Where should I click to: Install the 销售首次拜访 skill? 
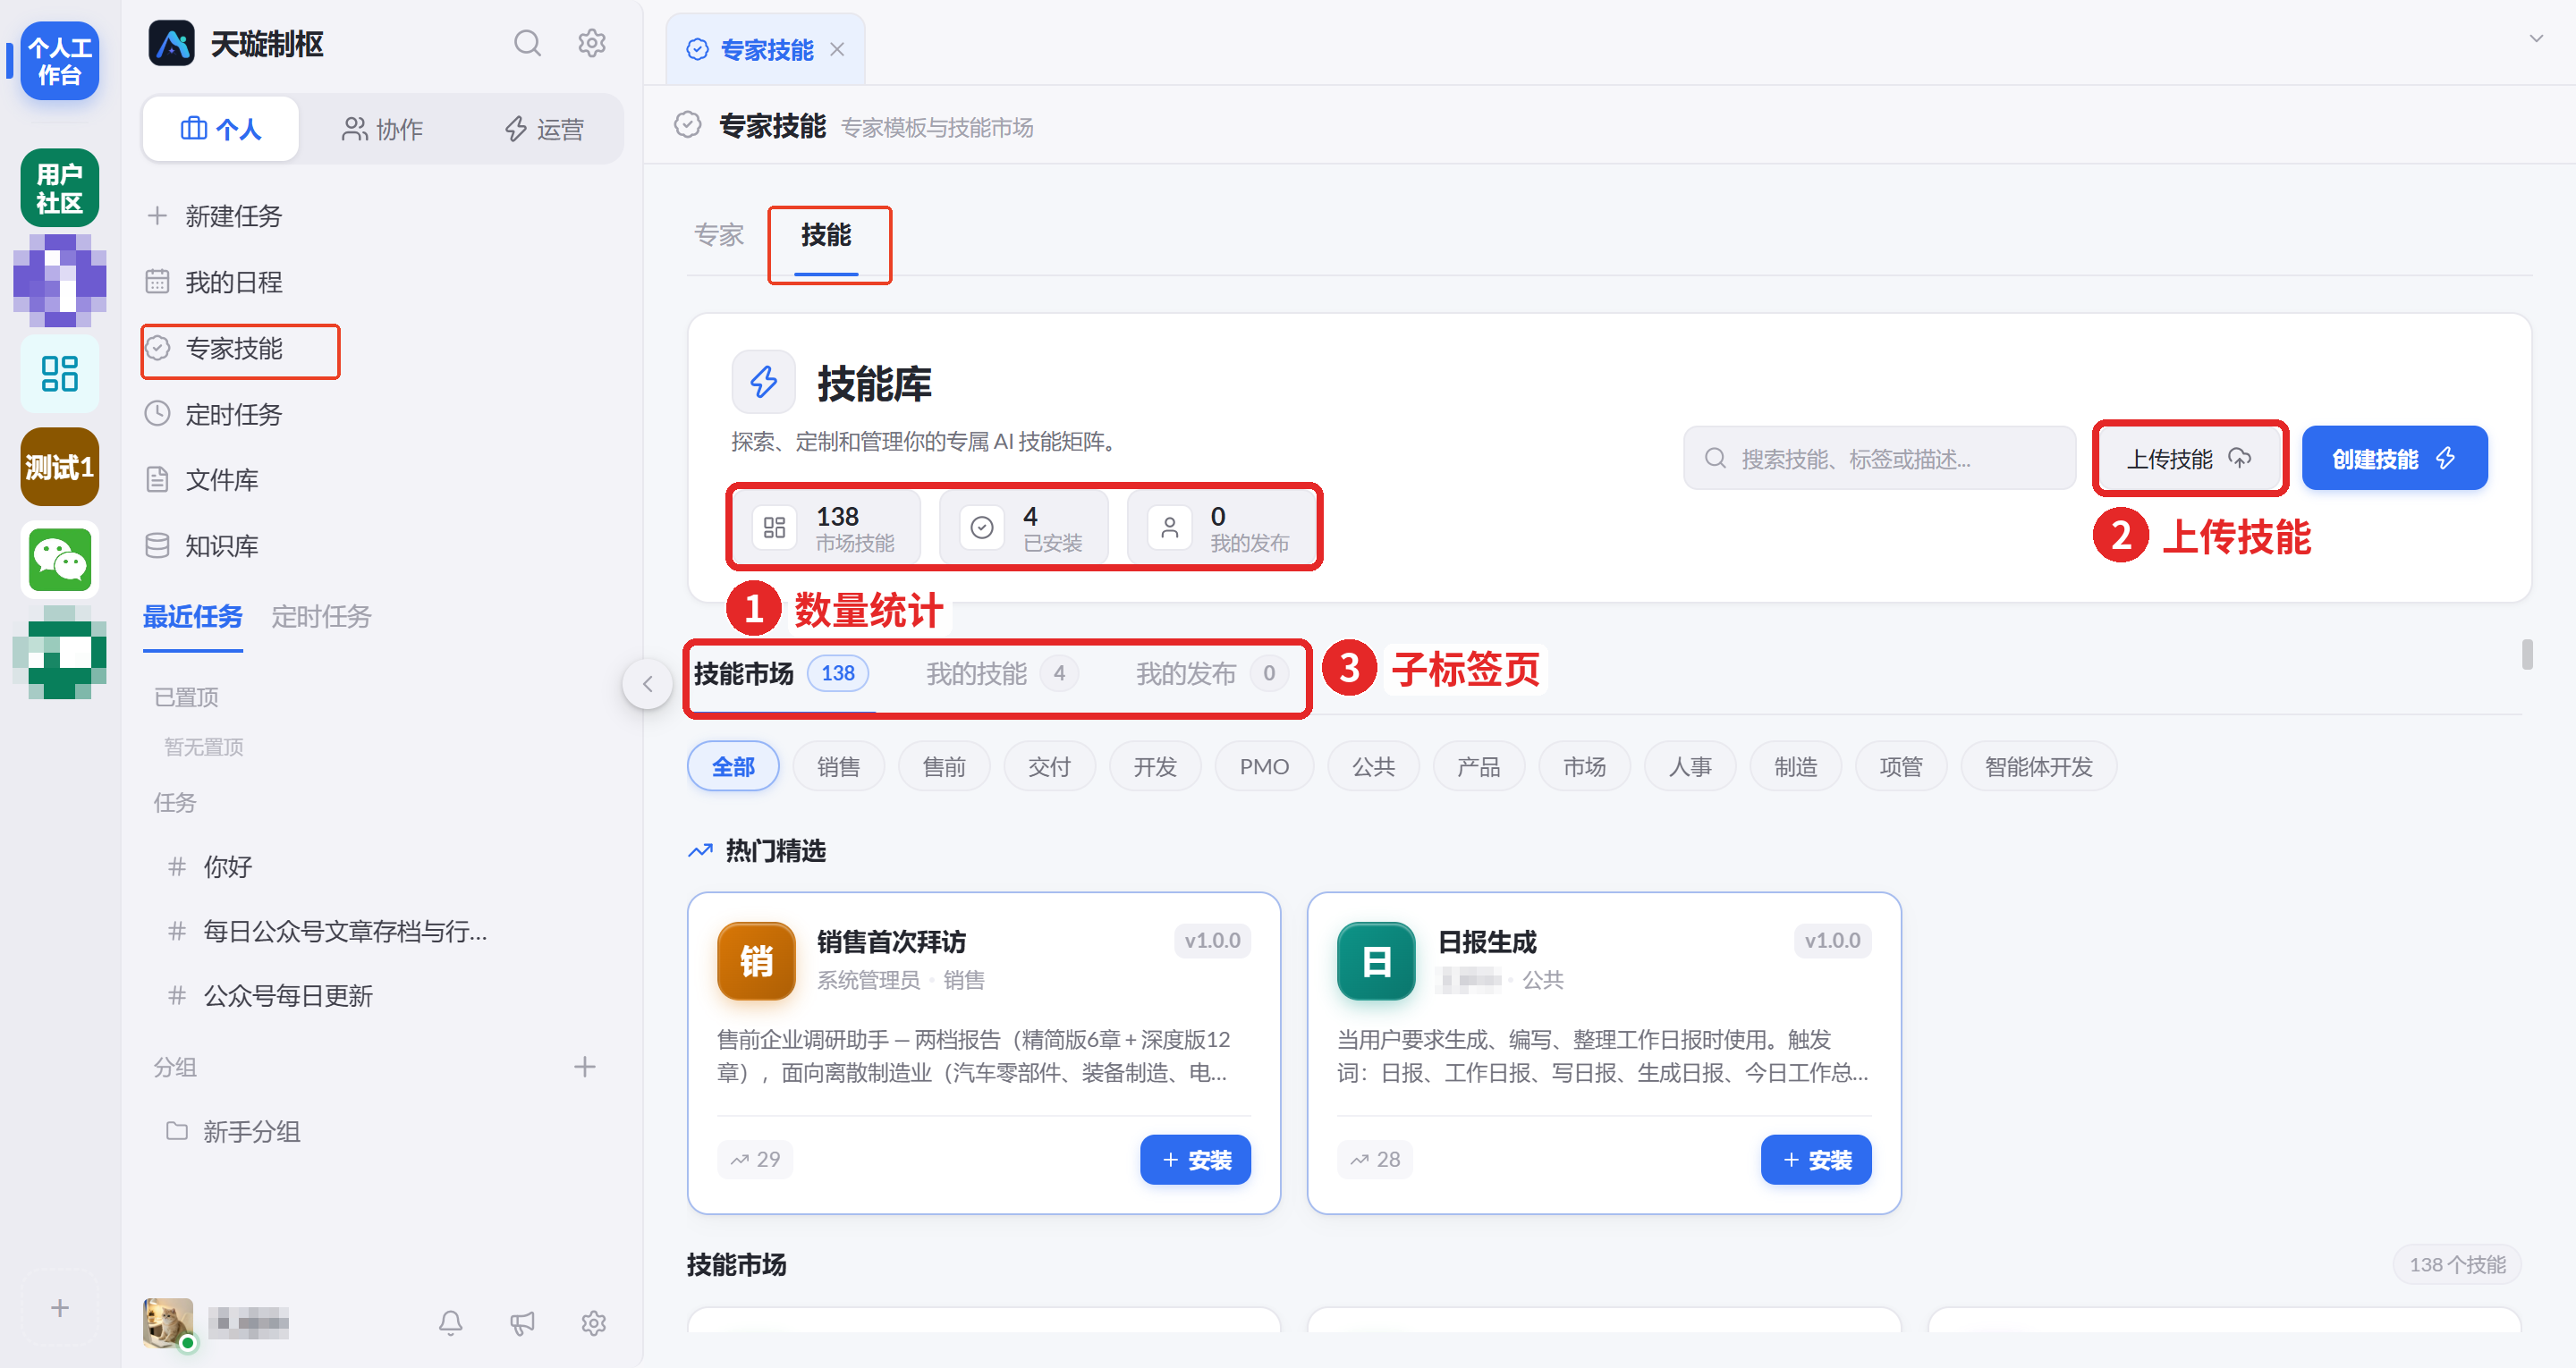(x=1195, y=1160)
